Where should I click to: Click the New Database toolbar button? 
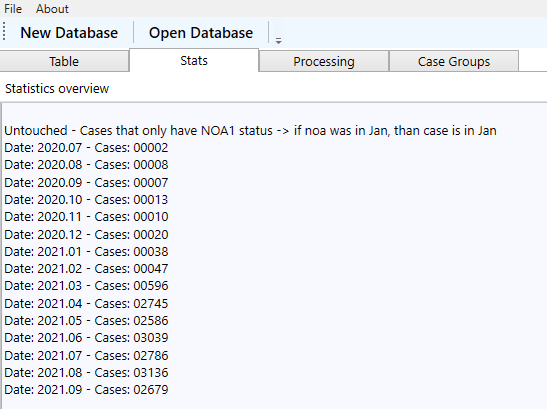(x=69, y=33)
